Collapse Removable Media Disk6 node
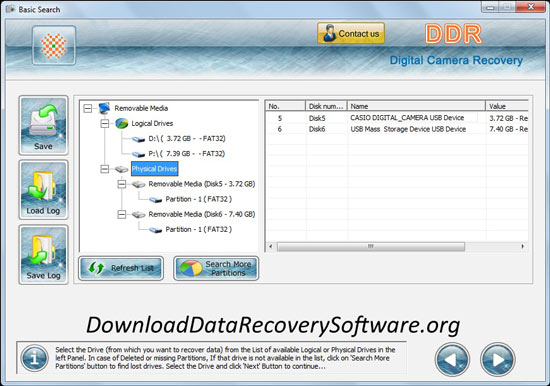The height and width of the screenshot is (386, 550). tap(121, 214)
